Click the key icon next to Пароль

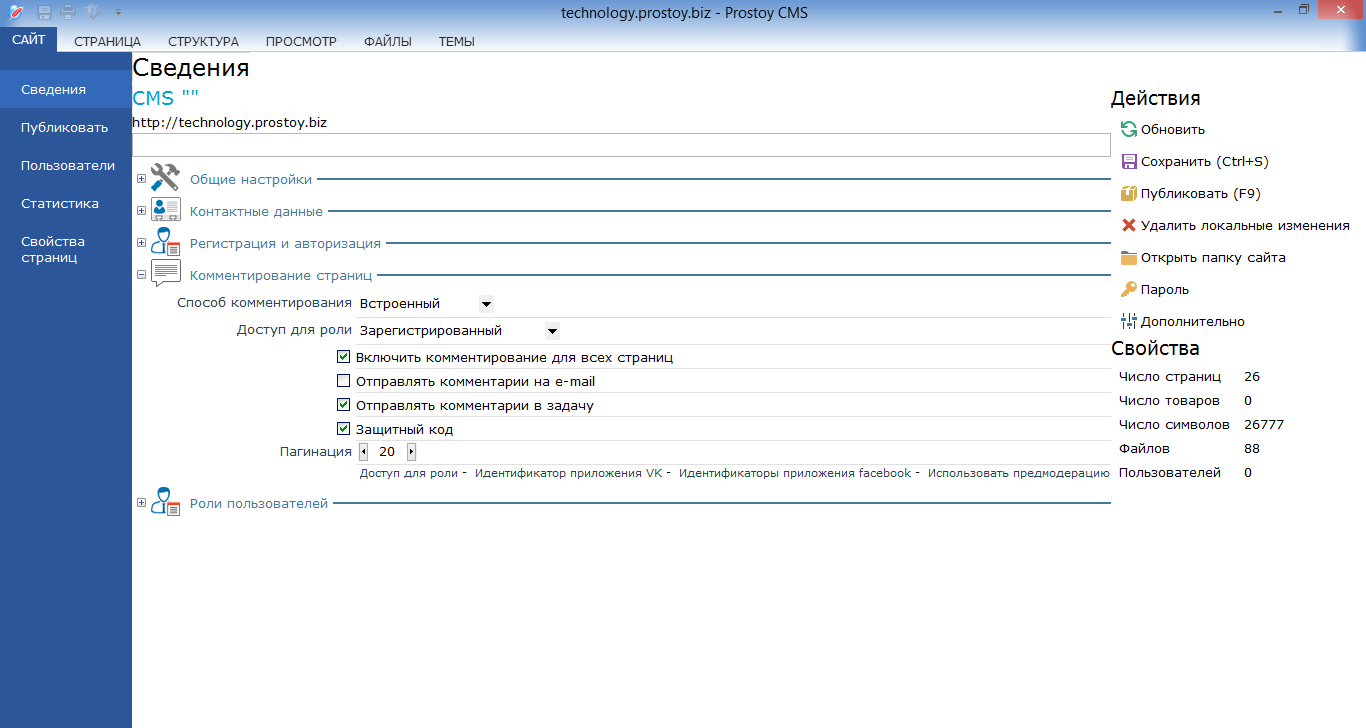(1129, 289)
